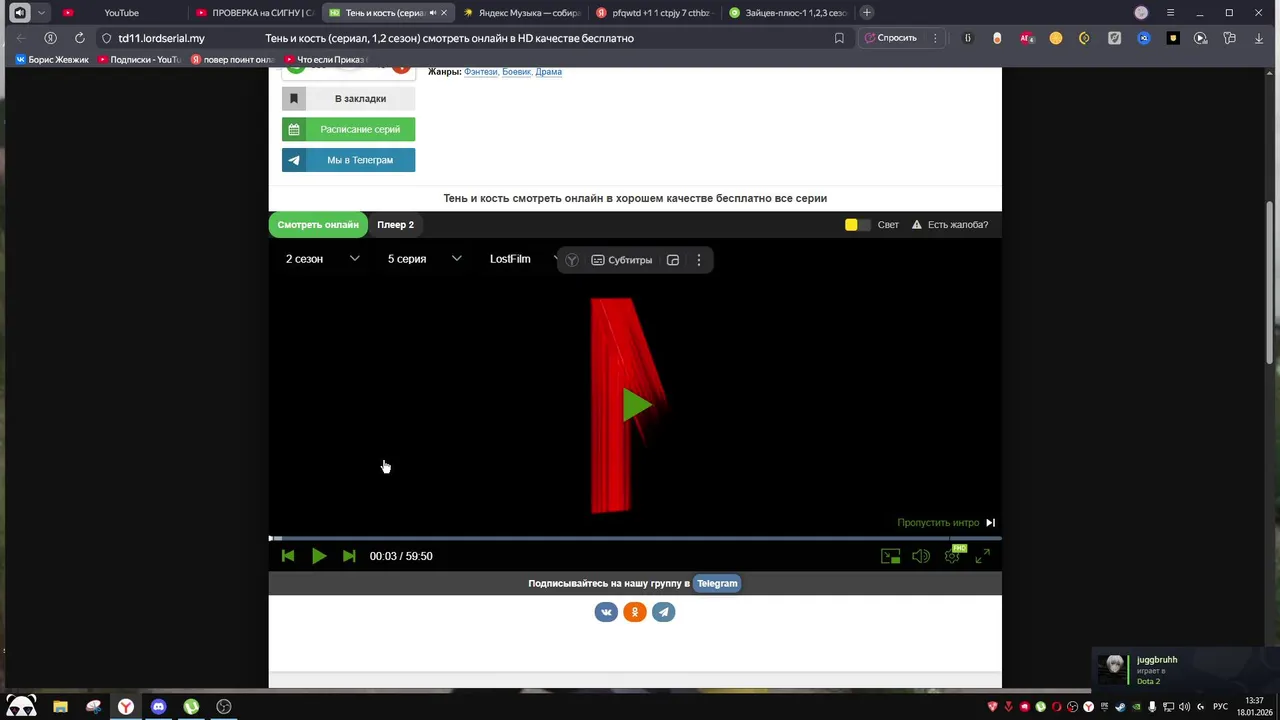This screenshot has width=1280, height=720.
Task: Open the 'Фэнтези' genre link
Action: 480,72
